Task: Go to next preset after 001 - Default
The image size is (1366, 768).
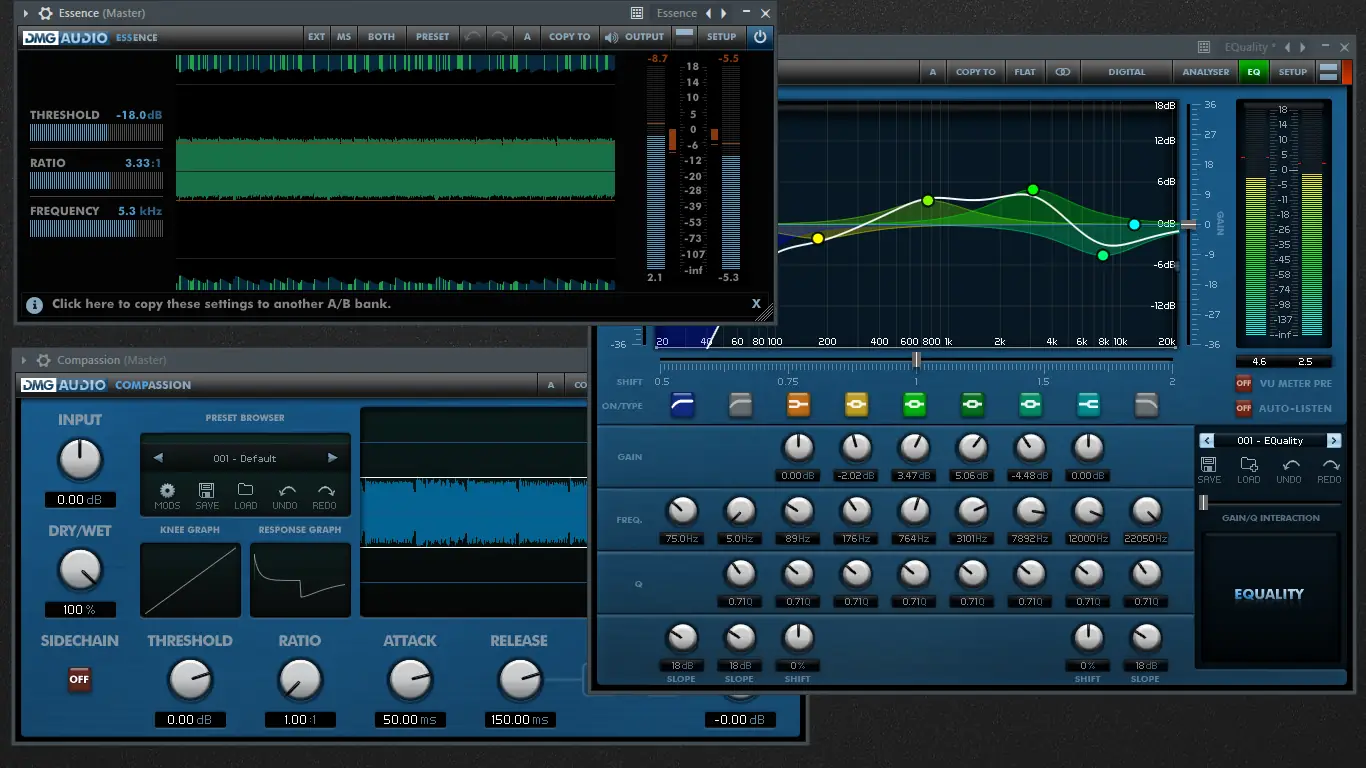Action: tap(333, 458)
